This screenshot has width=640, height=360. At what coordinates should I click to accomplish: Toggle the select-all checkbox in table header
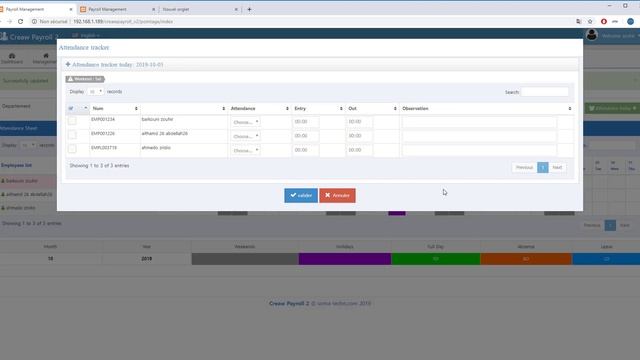71,108
